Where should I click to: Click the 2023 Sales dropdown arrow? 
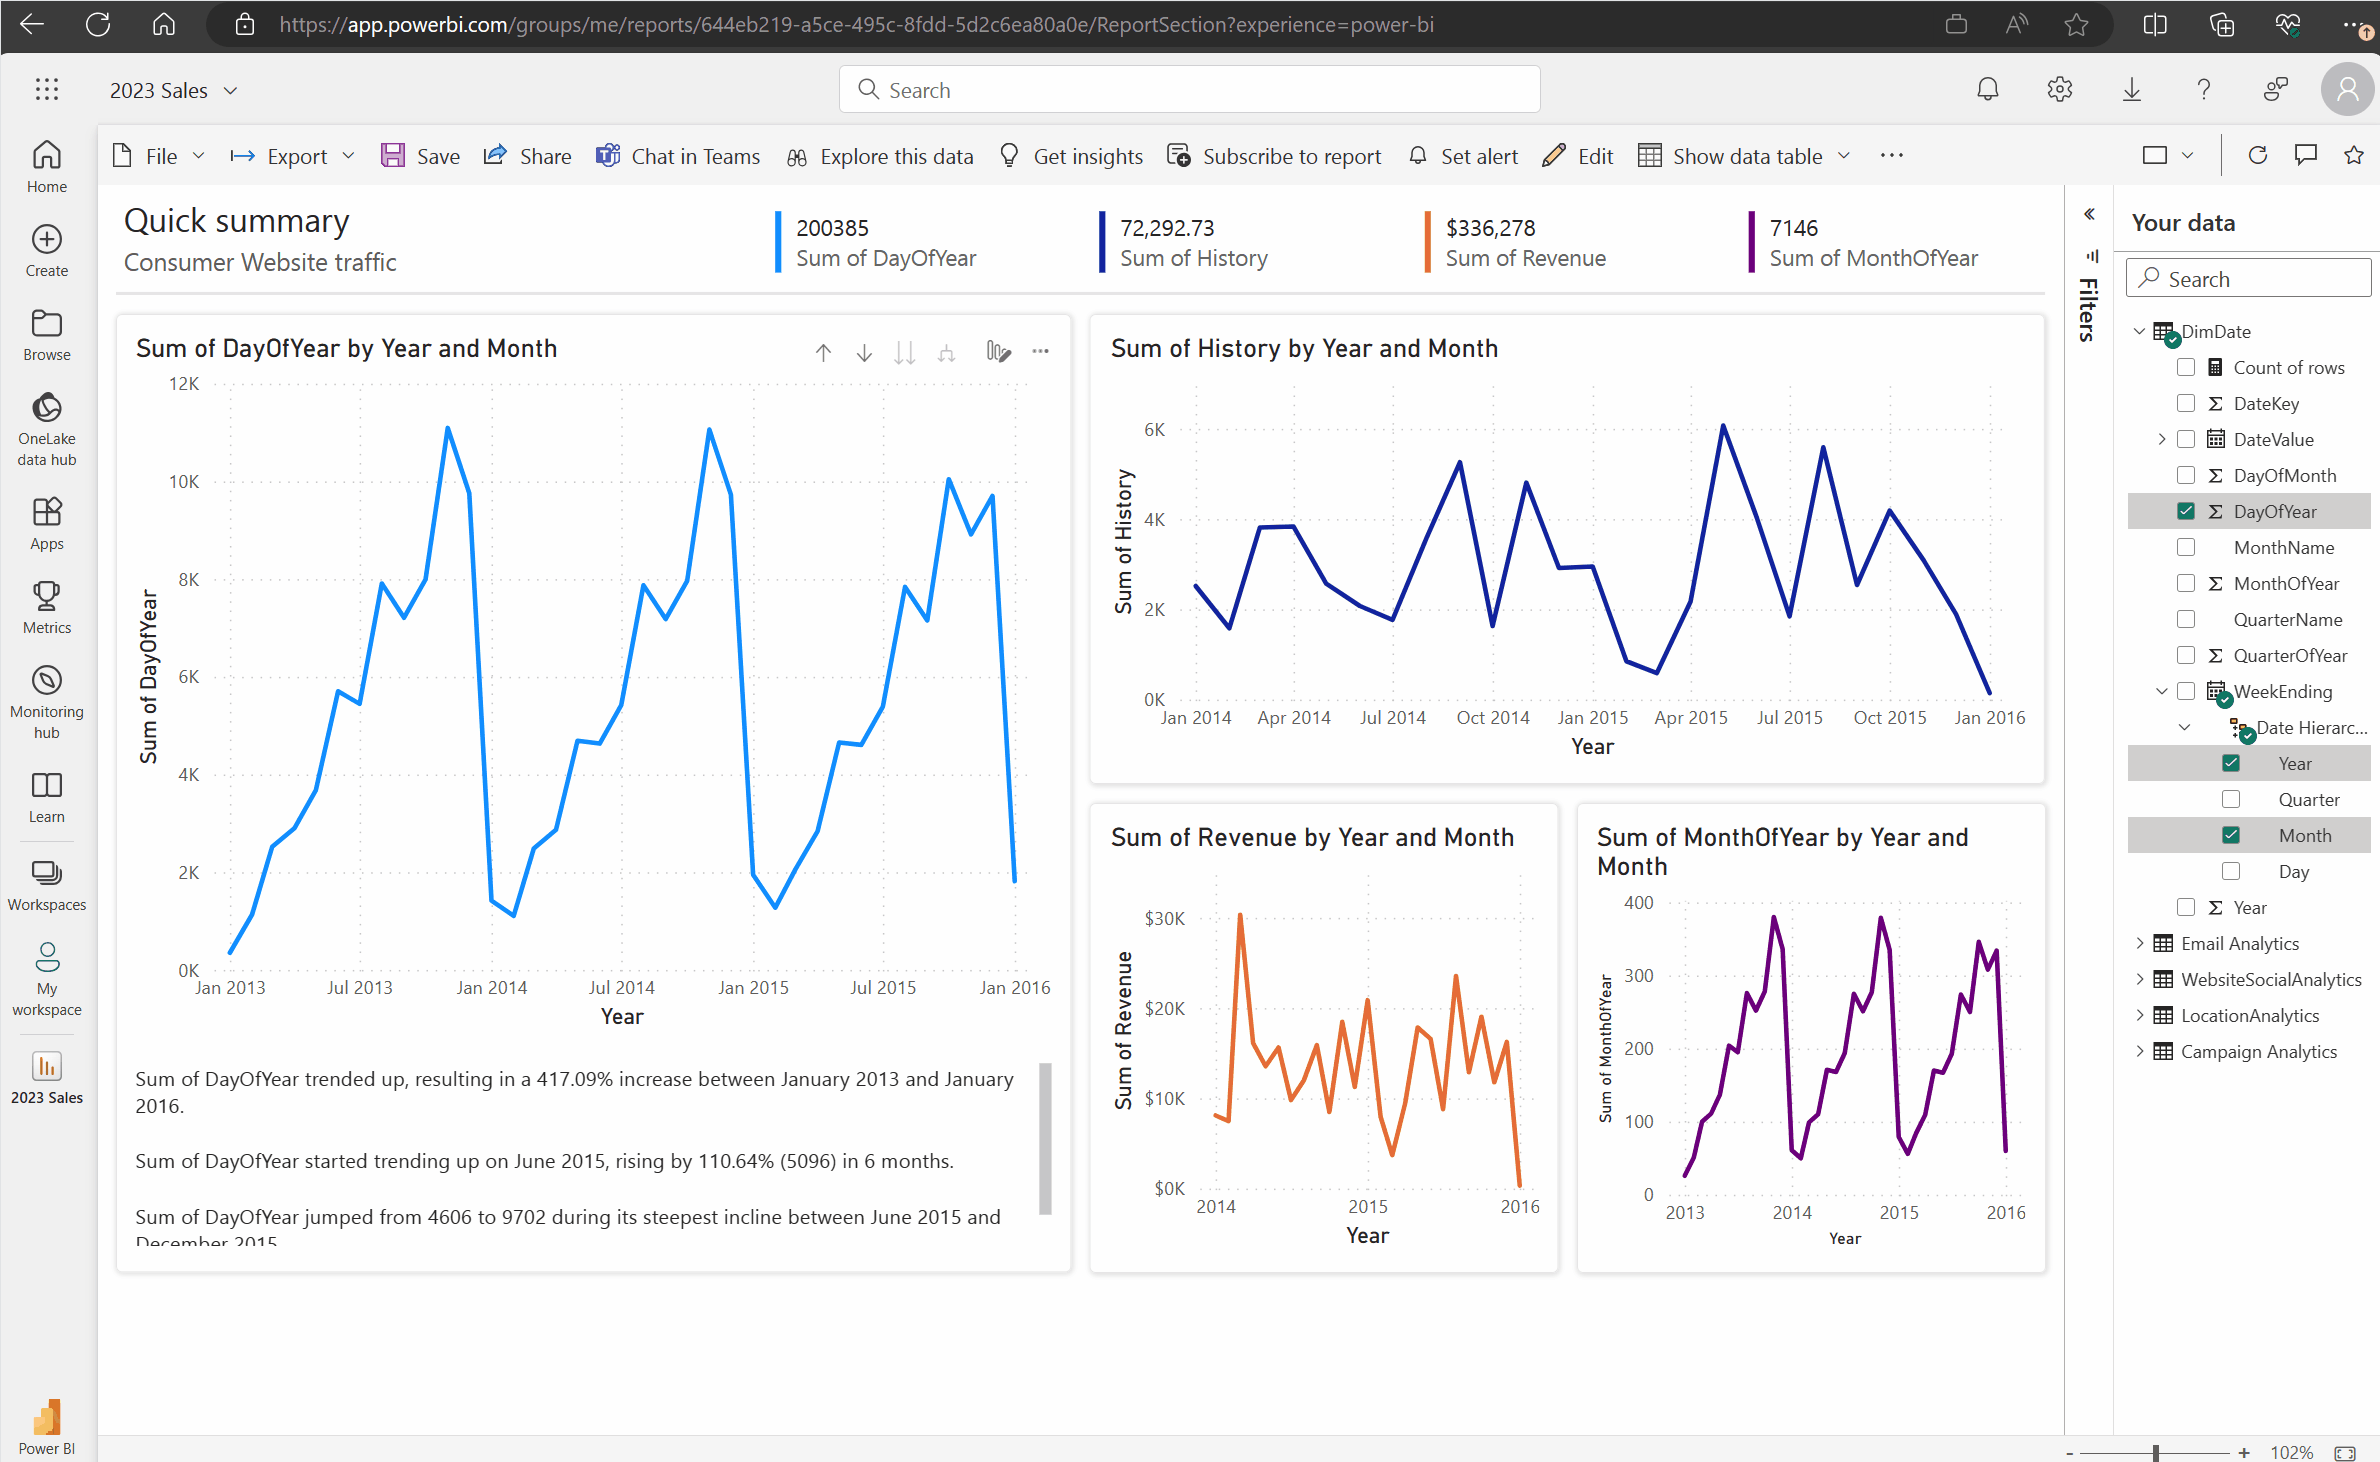coord(235,90)
